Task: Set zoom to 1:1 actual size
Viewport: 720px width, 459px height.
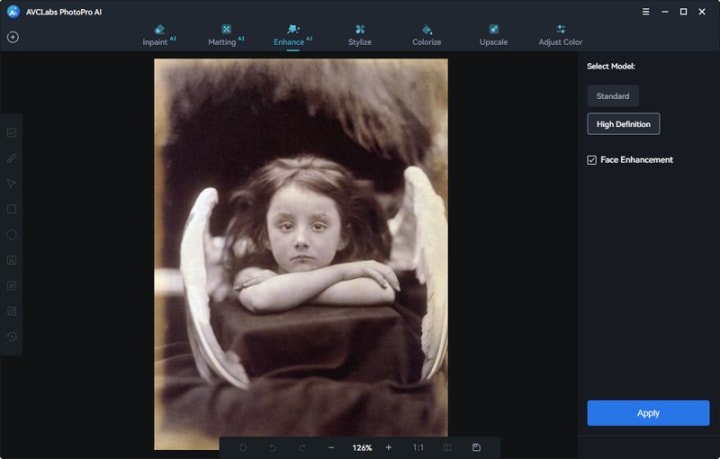Action: click(418, 448)
